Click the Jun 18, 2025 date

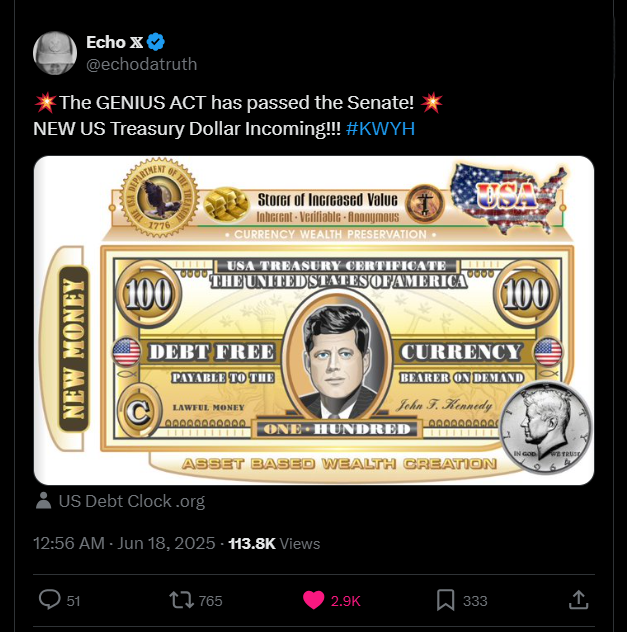click(168, 544)
